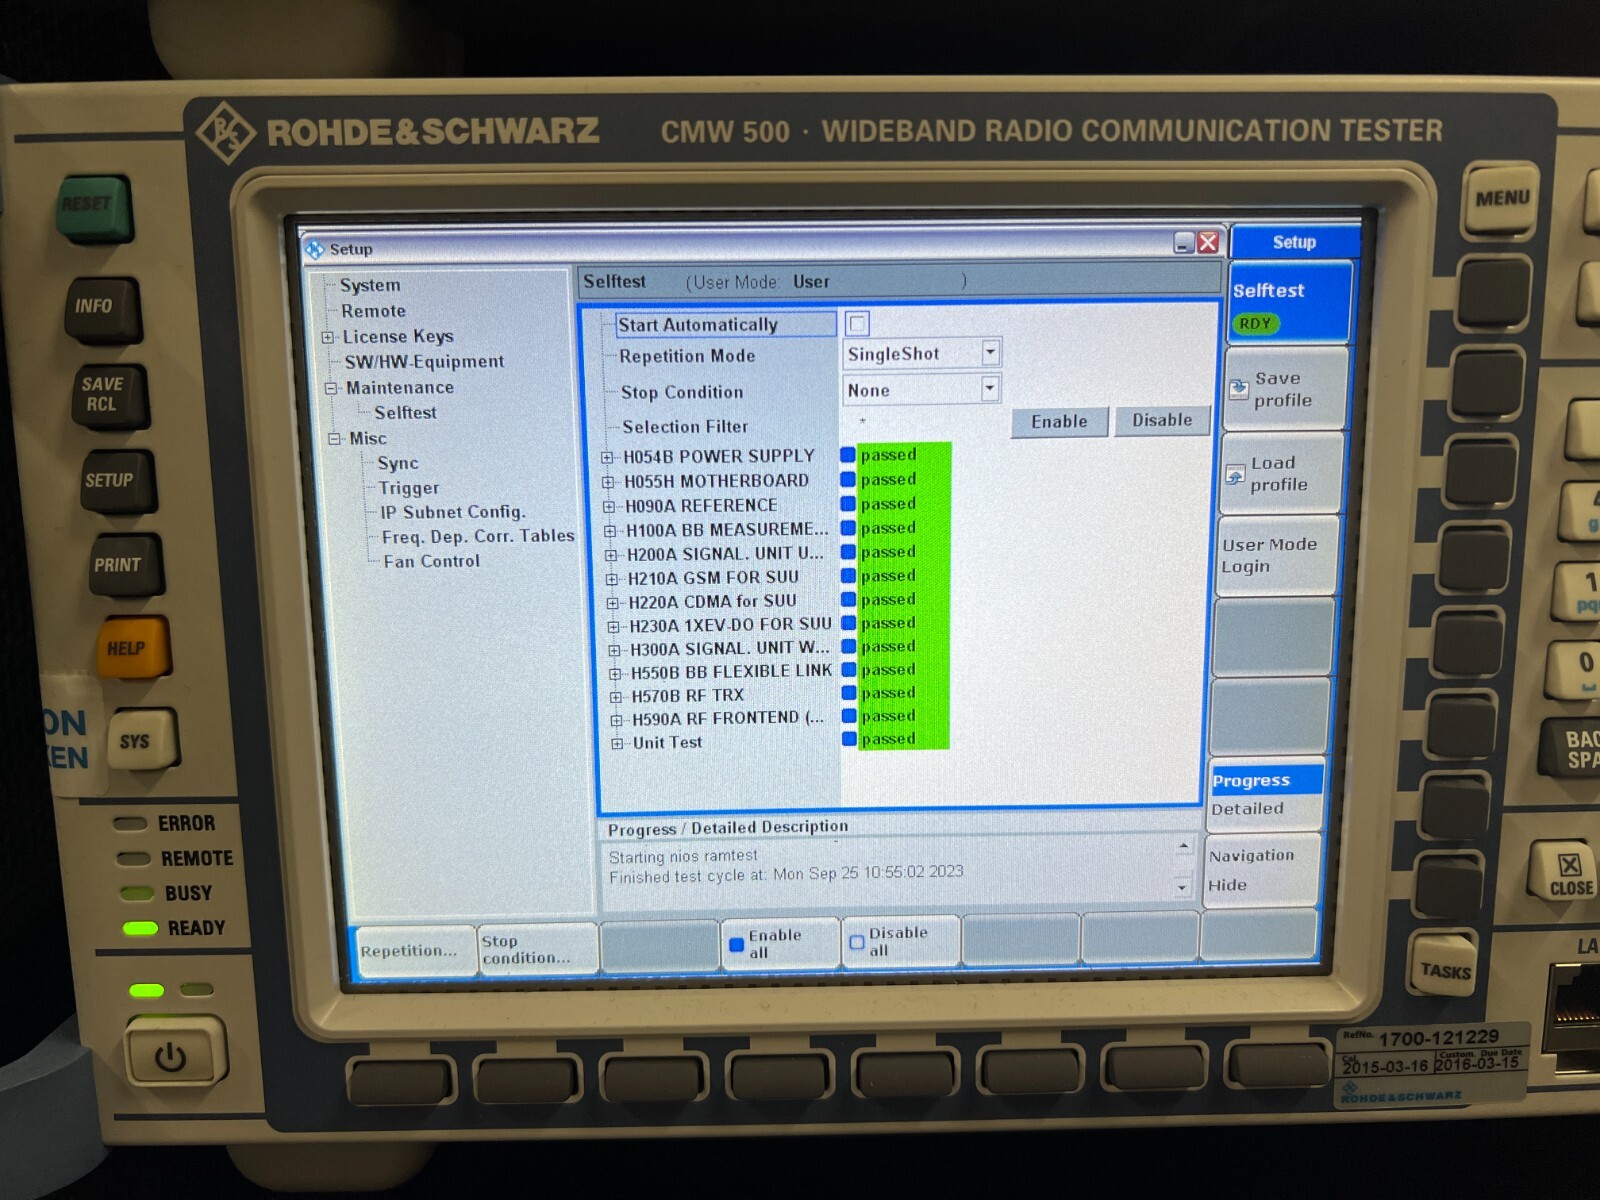This screenshot has width=1600, height=1200.
Task: Open the User Mode Login softkey
Action: 1278,555
